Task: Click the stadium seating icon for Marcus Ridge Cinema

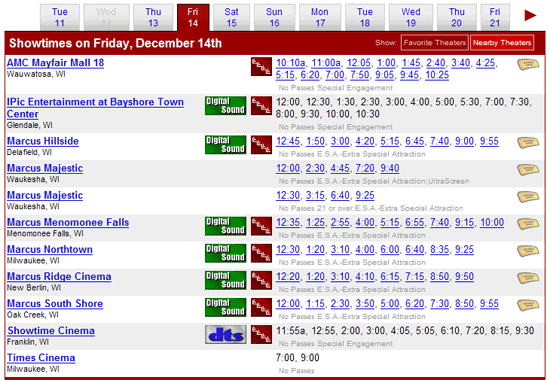Action: point(261,280)
